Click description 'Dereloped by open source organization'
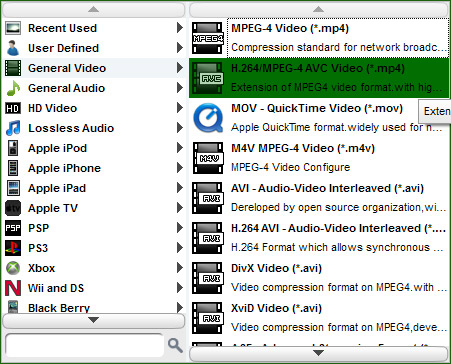Screen dimensions: 451x364 (326, 207)
